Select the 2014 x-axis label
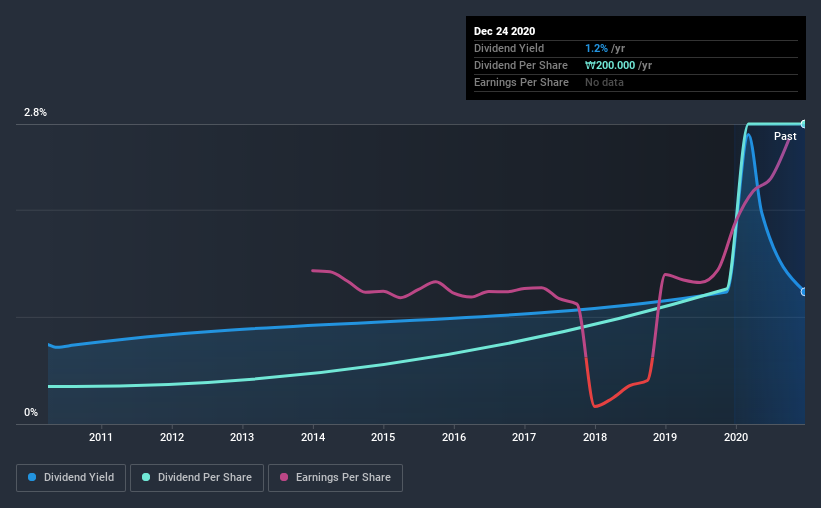 coord(313,437)
